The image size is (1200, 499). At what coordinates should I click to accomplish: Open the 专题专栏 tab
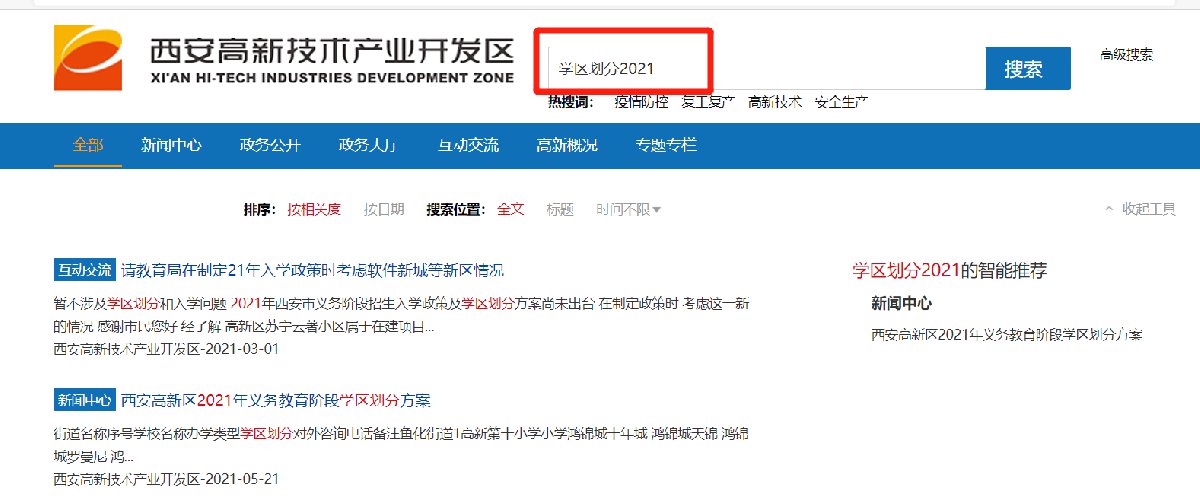tap(666, 145)
